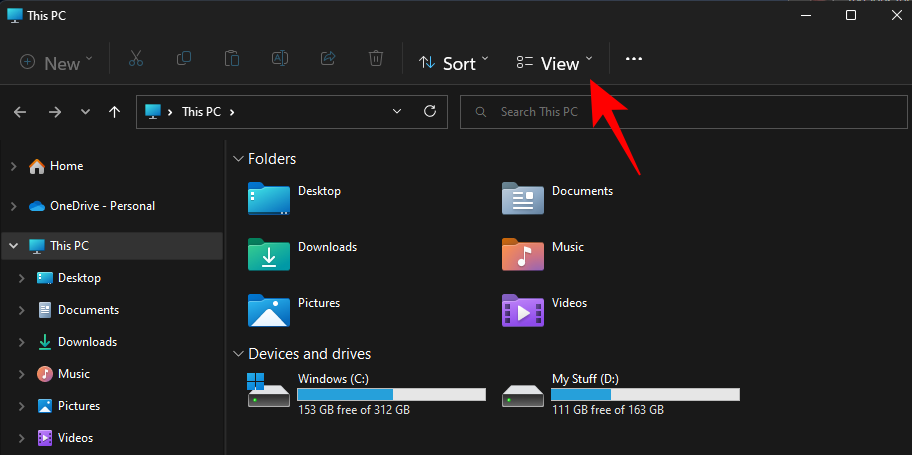Viewport: 912px width, 455px height.
Task: Open the View layout dropdown
Action: 555,62
